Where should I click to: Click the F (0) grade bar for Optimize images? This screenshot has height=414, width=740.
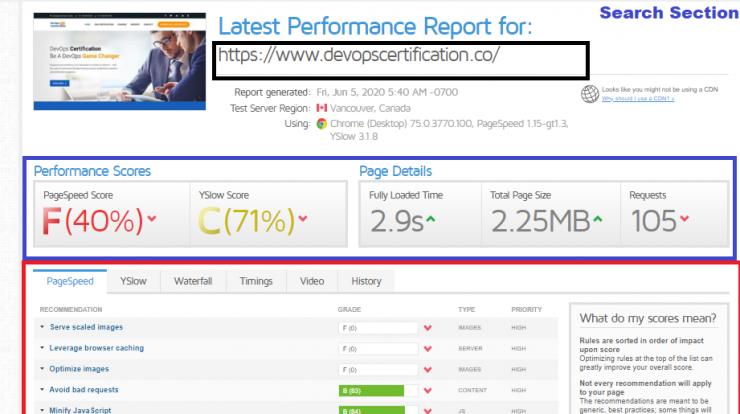tap(378, 370)
